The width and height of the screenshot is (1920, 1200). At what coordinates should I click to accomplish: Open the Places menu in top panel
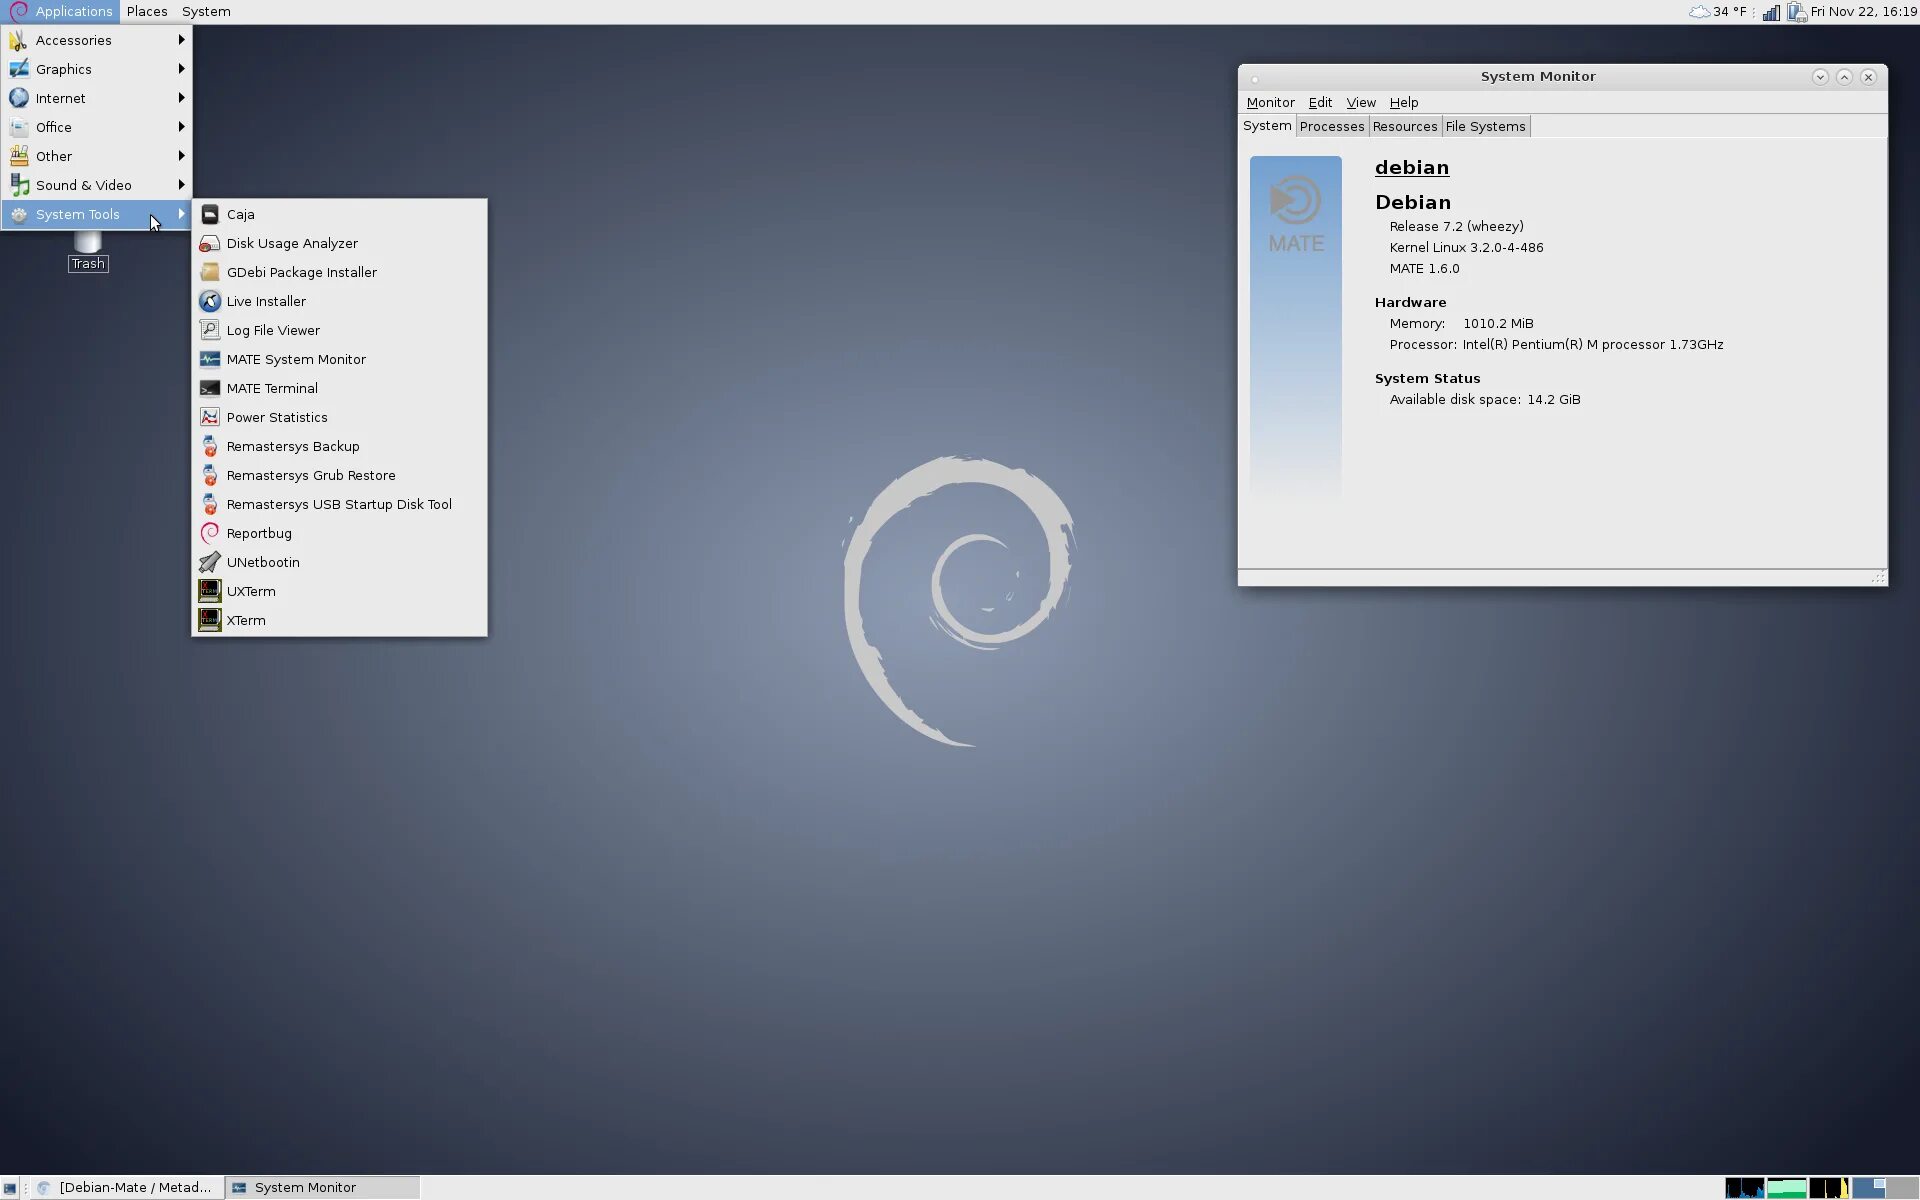click(147, 11)
